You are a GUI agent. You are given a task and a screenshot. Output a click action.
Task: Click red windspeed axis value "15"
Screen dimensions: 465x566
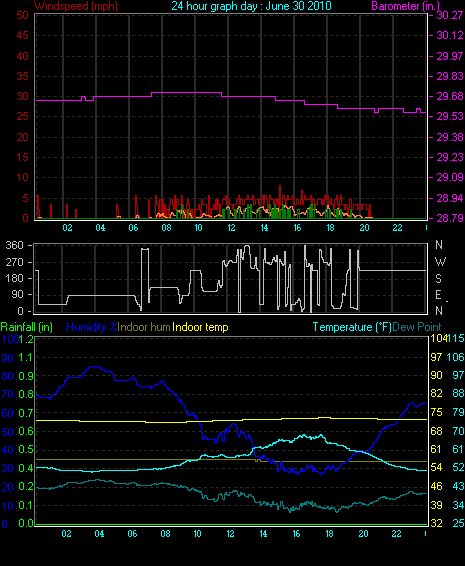coord(22,157)
